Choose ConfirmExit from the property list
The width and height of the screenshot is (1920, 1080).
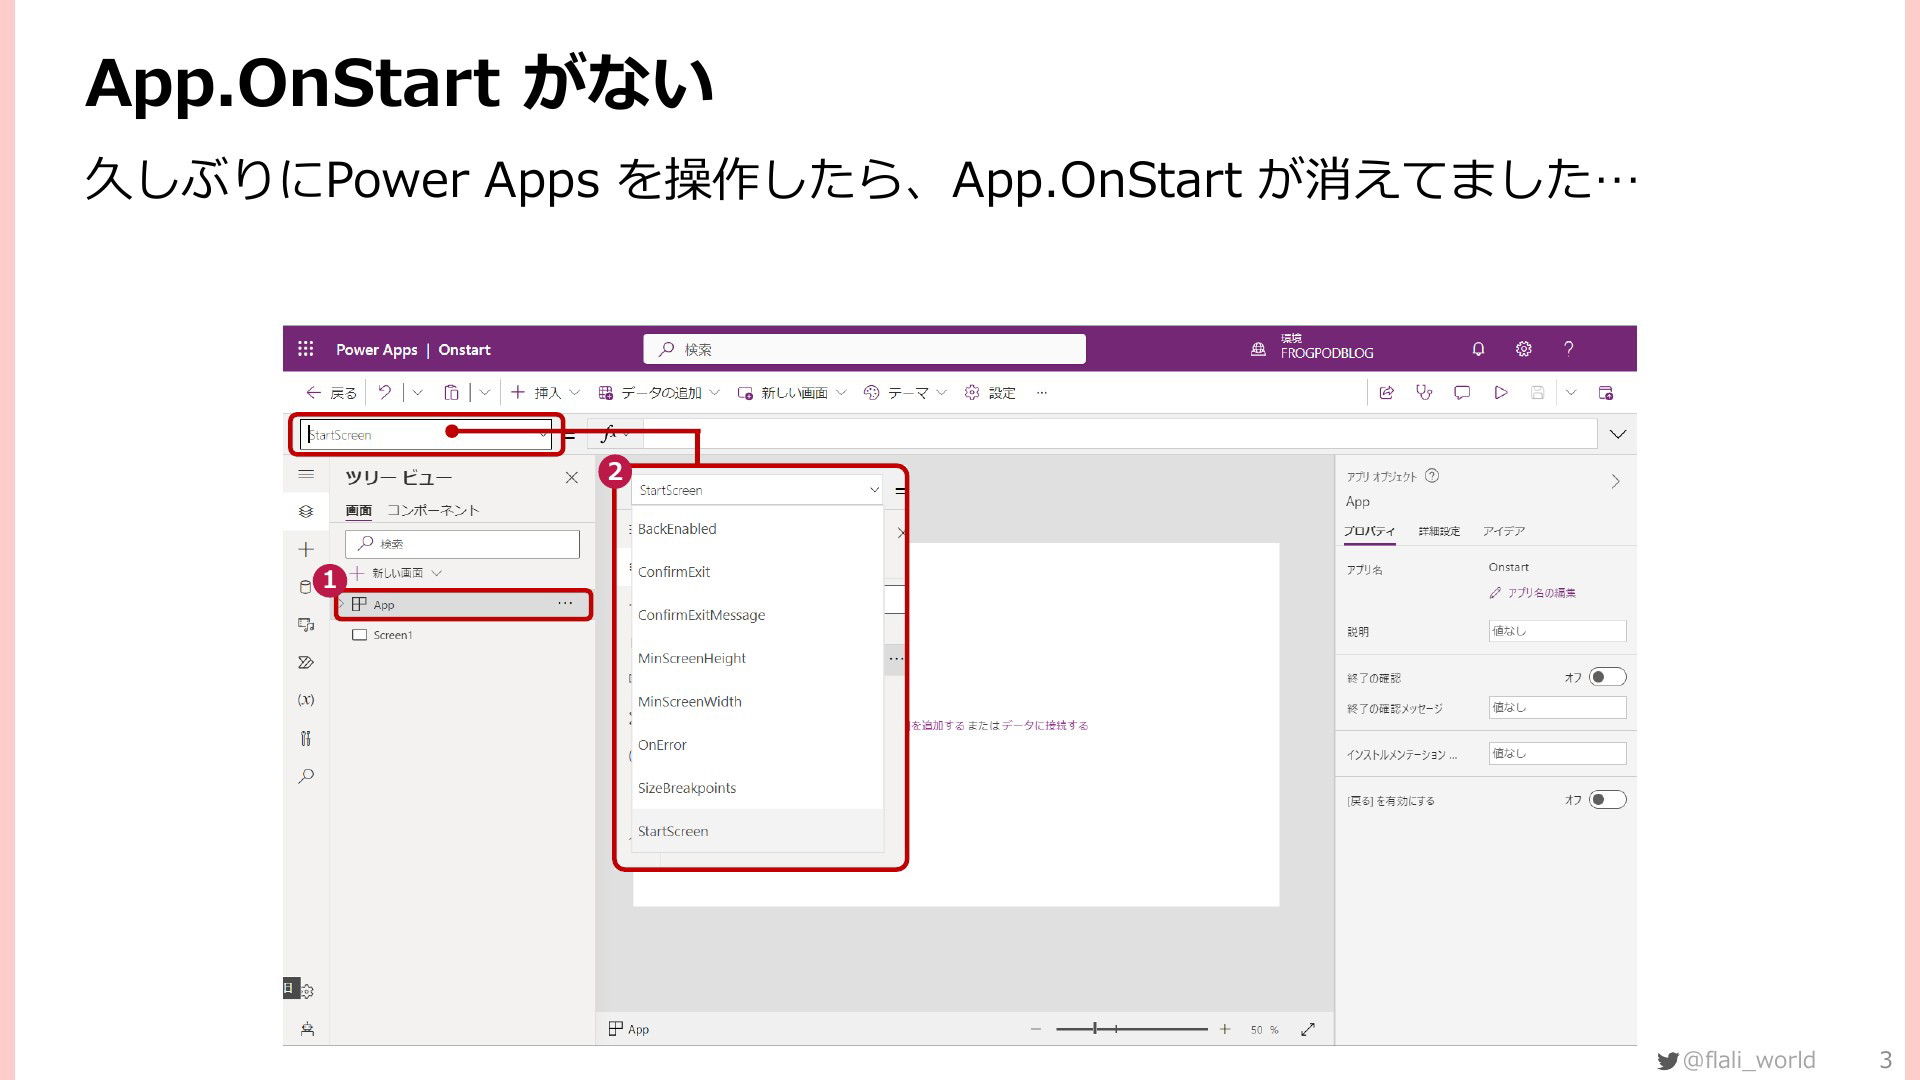(x=758, y=572)
